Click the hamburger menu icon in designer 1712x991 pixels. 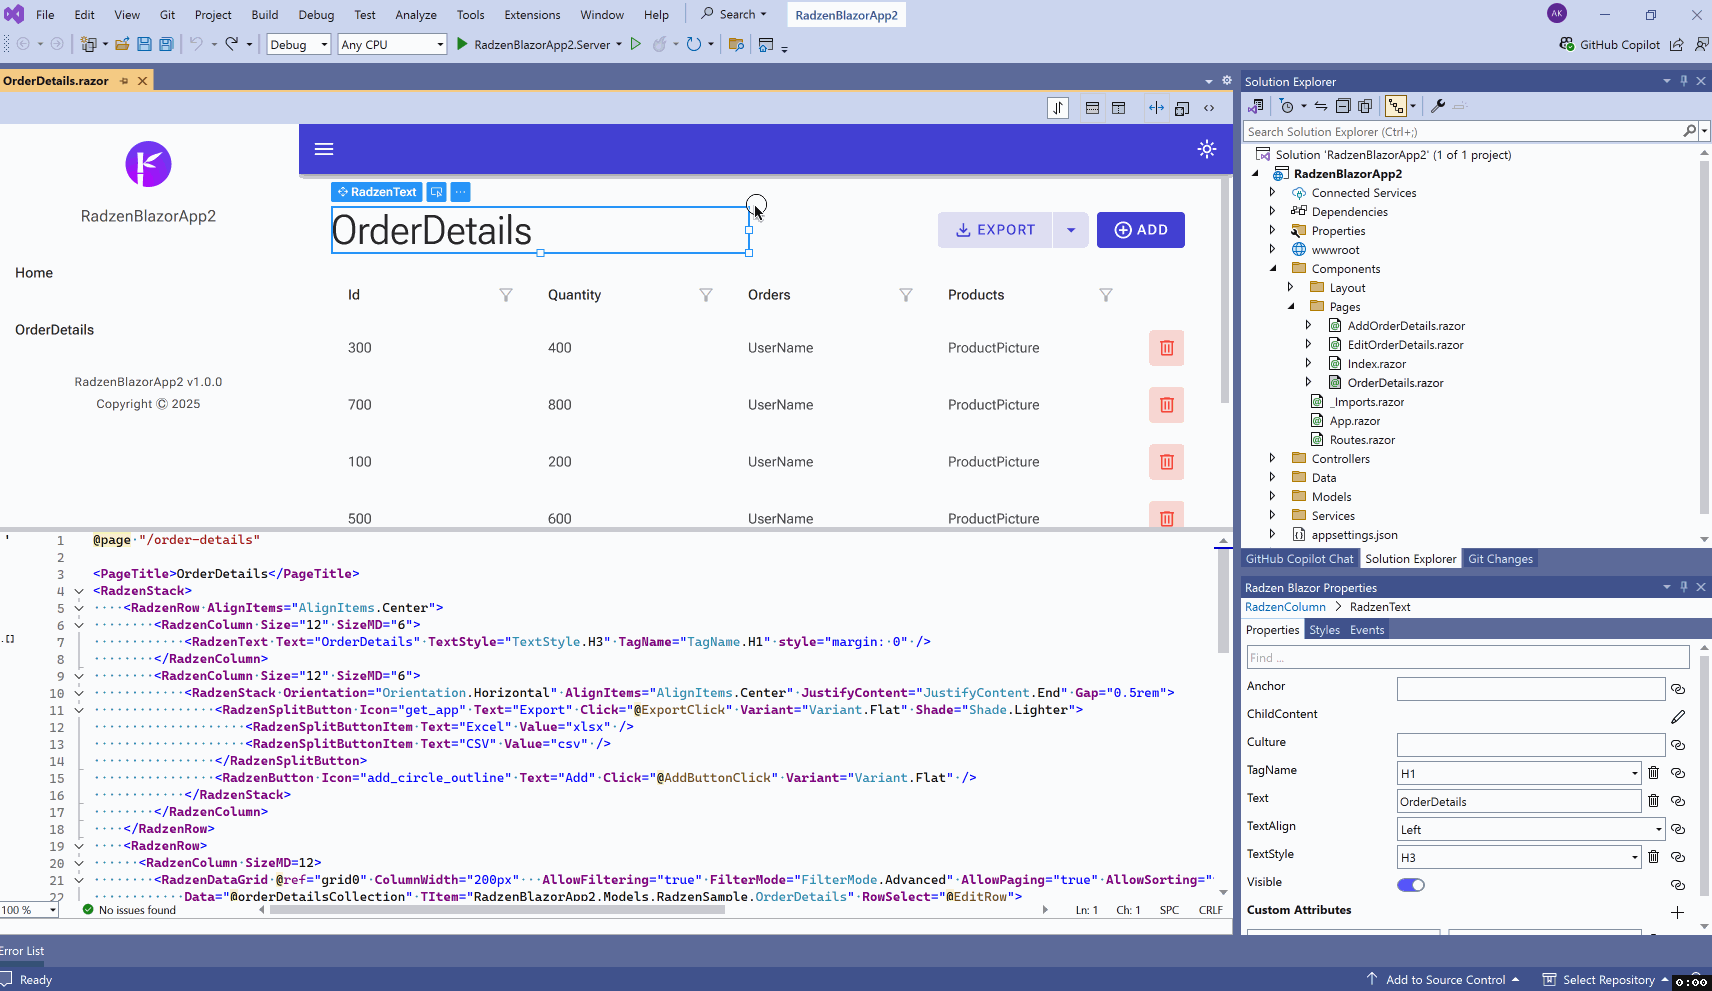pyautogui.click(x=324, y=149)
